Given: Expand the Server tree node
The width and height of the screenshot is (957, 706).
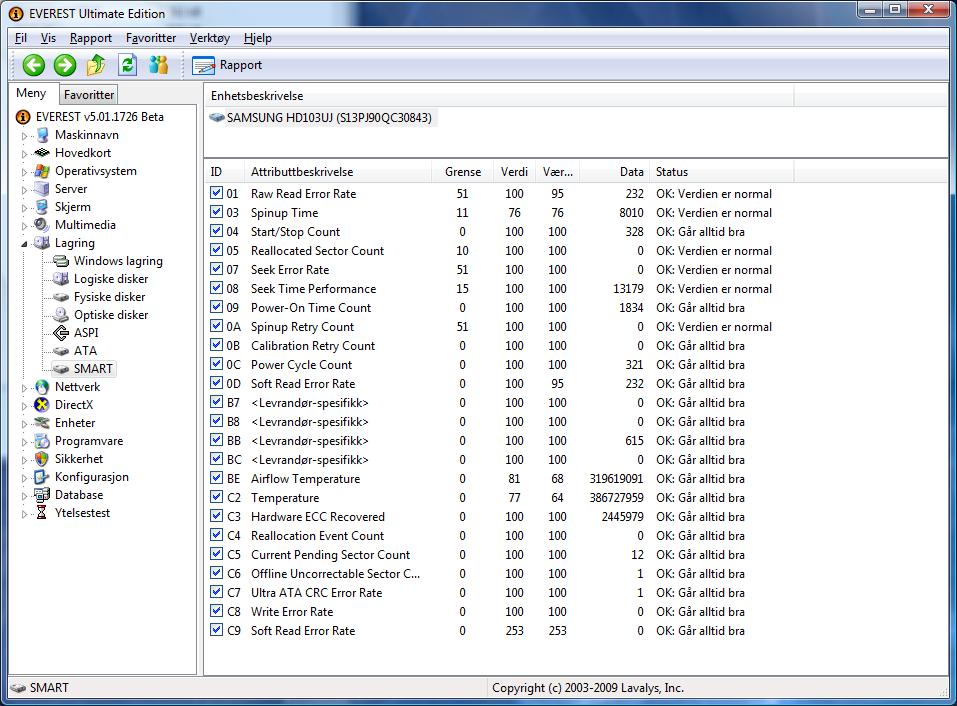Looking at the screenshot, I should pyautogui.click(x=24, y=190).
